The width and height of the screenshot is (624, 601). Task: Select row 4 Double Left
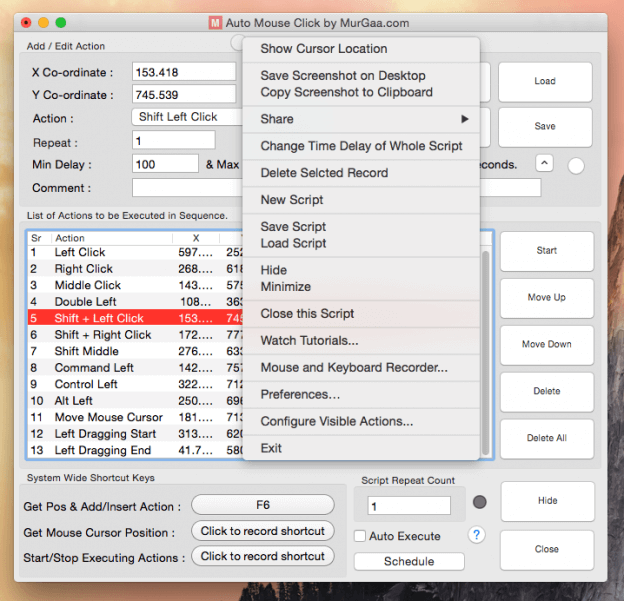(x=135, y=302)
